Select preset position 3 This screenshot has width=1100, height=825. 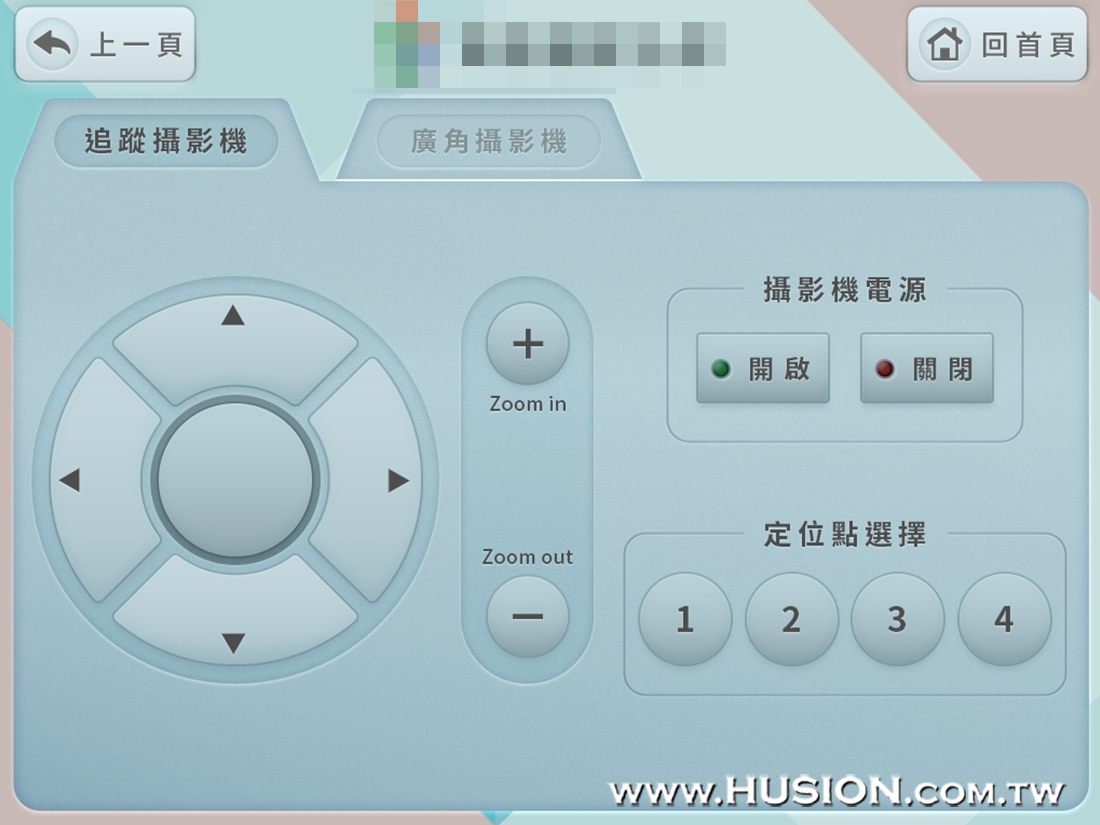pos(897,619)
